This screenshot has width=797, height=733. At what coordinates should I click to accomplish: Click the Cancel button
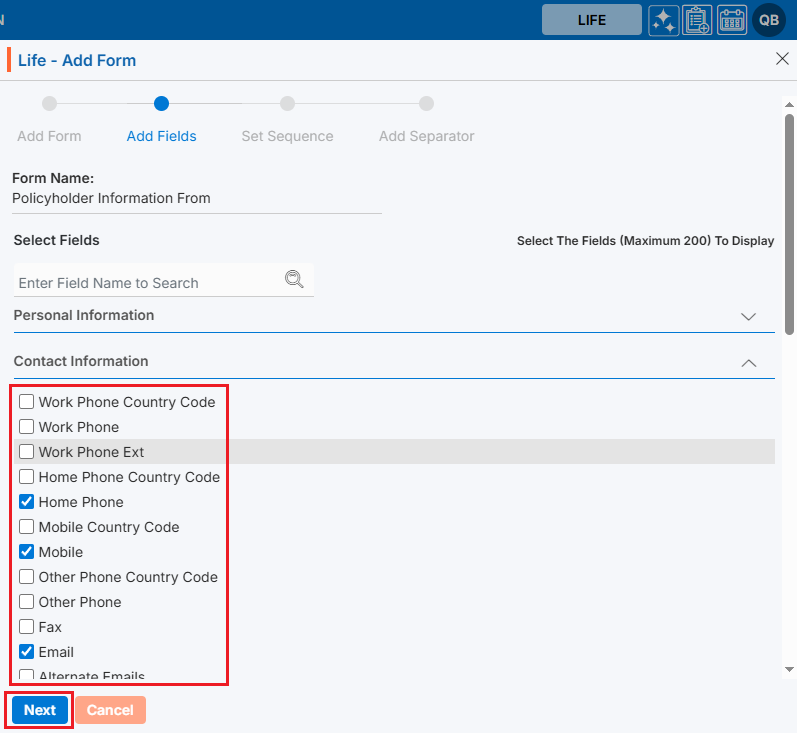pyautogui.click(x=110, y=710)
